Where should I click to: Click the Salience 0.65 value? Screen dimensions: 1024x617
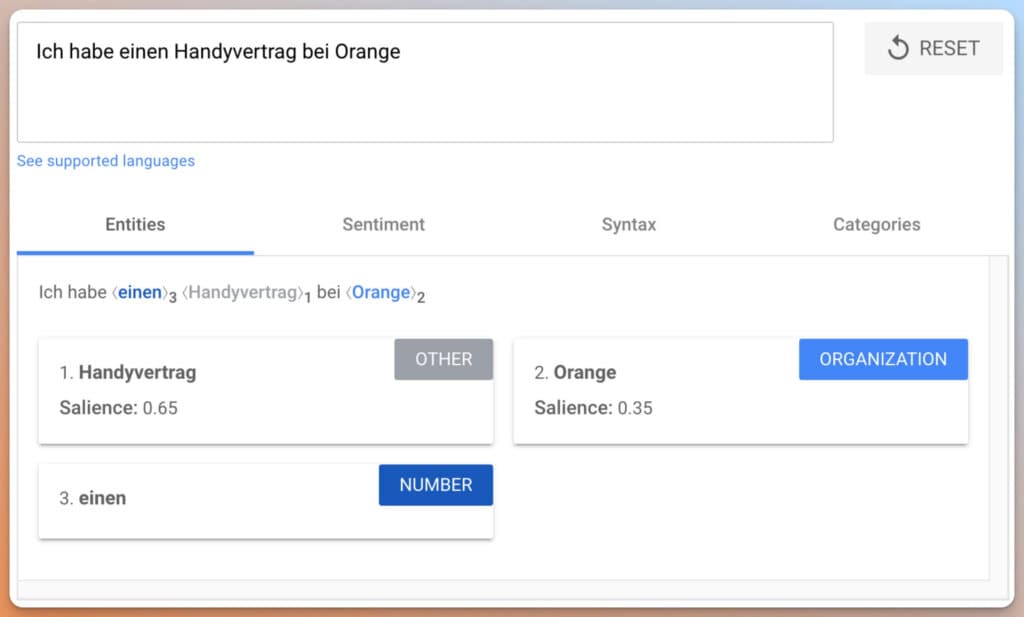click(159, 408)
